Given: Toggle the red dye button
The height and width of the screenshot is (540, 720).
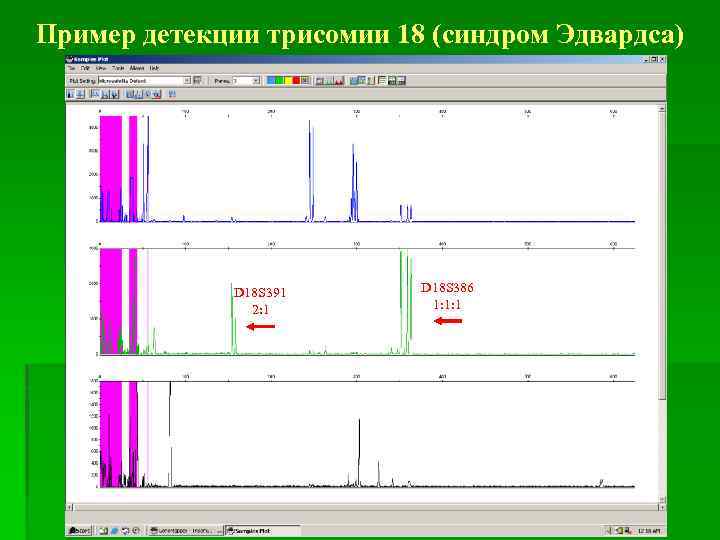Looking at the screenshot, I should (x=296, y=81).
